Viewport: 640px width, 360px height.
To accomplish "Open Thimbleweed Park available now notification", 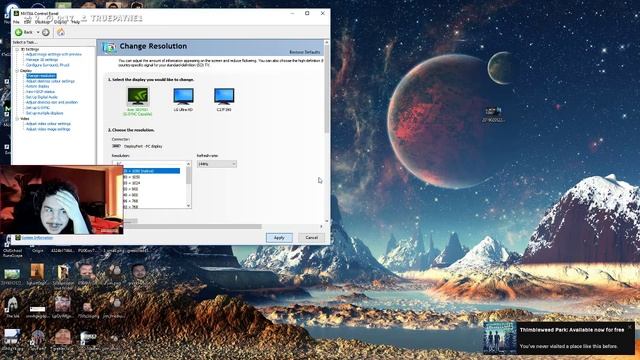I will [x=572, y=330].
